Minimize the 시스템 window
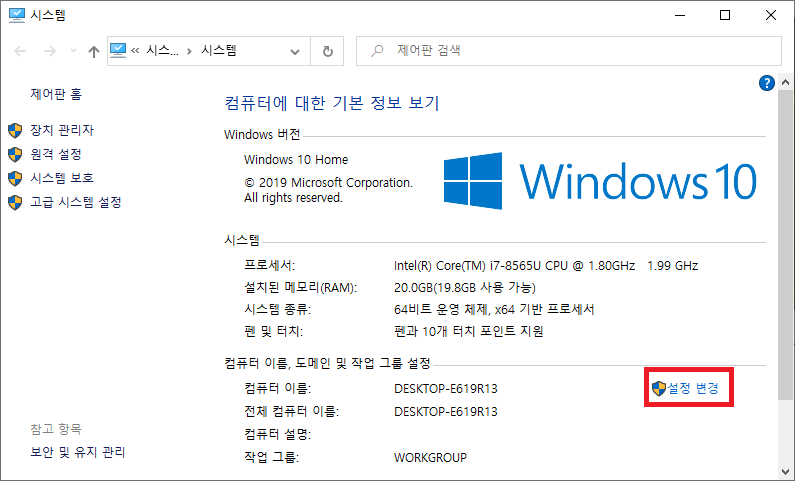Image resolution: width=795 pixels, height=481 pixels. (x=679, y=15)
